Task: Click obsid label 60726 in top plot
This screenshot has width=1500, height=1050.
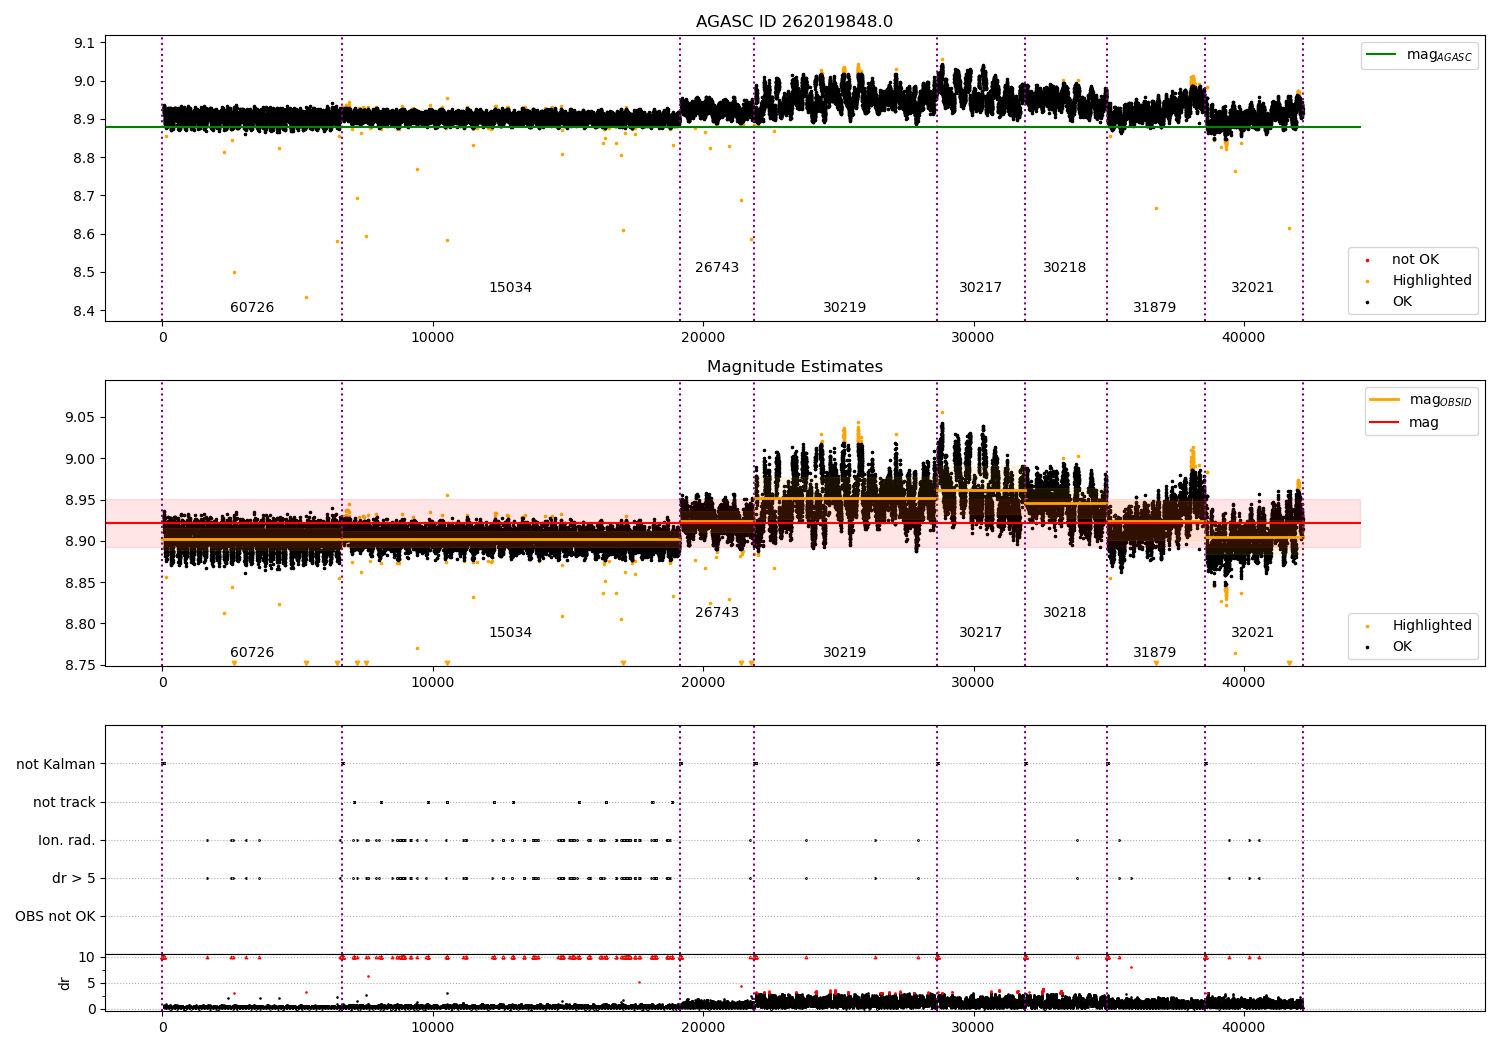Action: (x=252, y=308)
